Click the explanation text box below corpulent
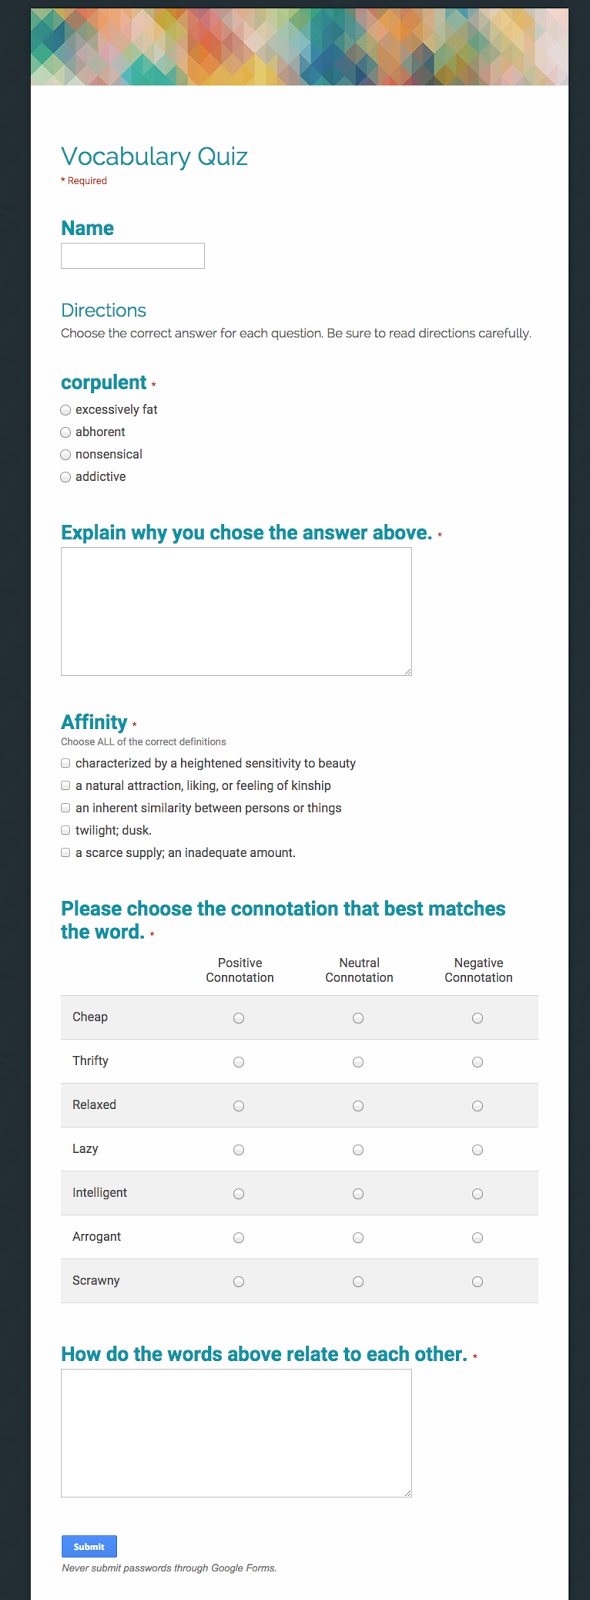The height and width of the screenshot is (1600, 590). pyautogui.click(x=236, y=610)
